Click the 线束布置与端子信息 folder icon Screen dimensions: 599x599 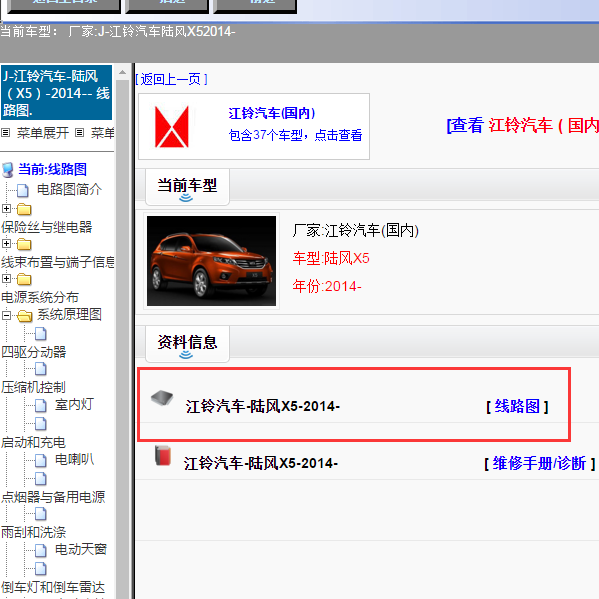(24, 244)
